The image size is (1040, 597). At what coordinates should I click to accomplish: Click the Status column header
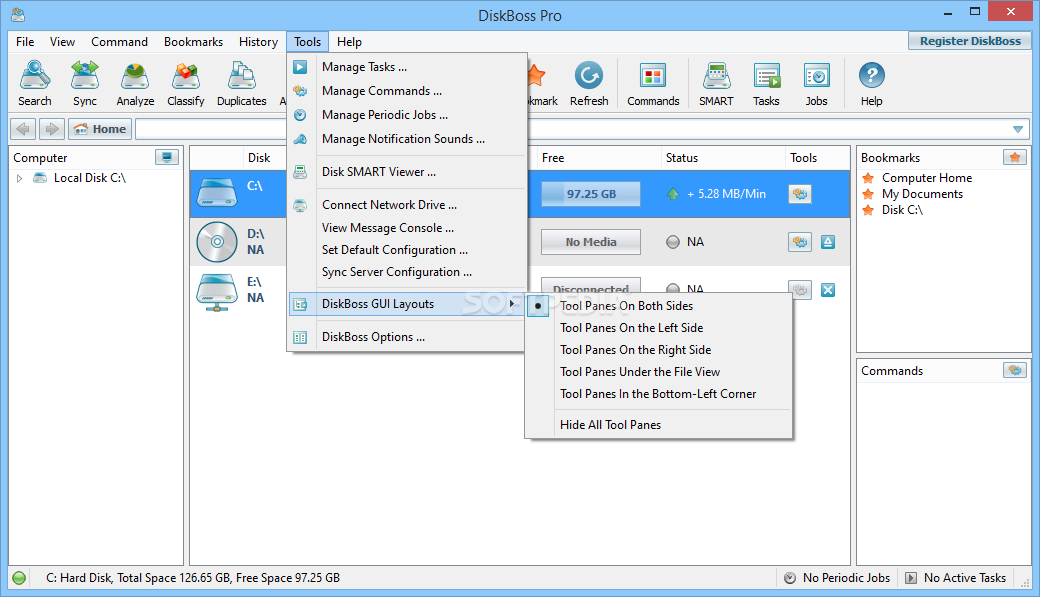point(722,158)
